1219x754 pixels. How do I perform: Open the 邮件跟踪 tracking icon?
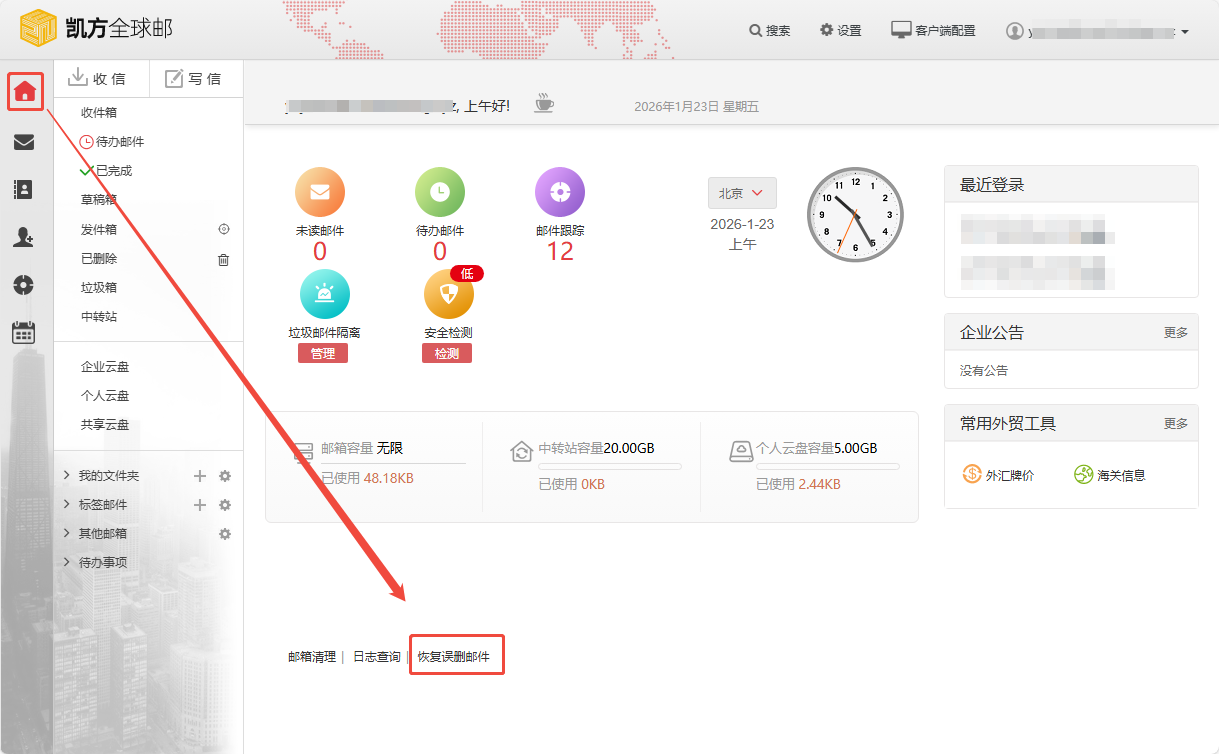pyautogui.click(x=559, y=190)
